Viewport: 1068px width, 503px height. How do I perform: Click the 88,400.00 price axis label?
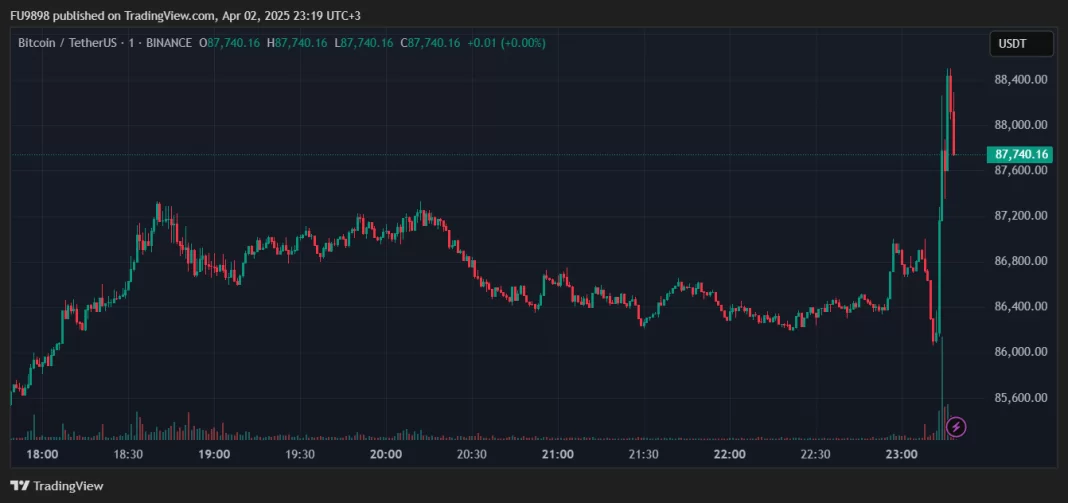click(x=1019, y=79)
